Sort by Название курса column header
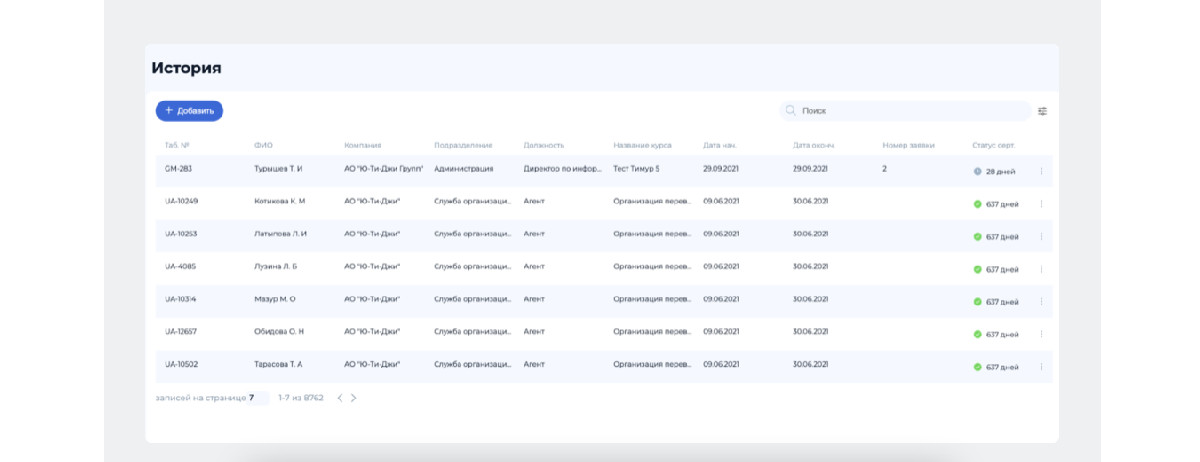The height and width of the screenshot is (462, 1200). click(x=642, y=145)
